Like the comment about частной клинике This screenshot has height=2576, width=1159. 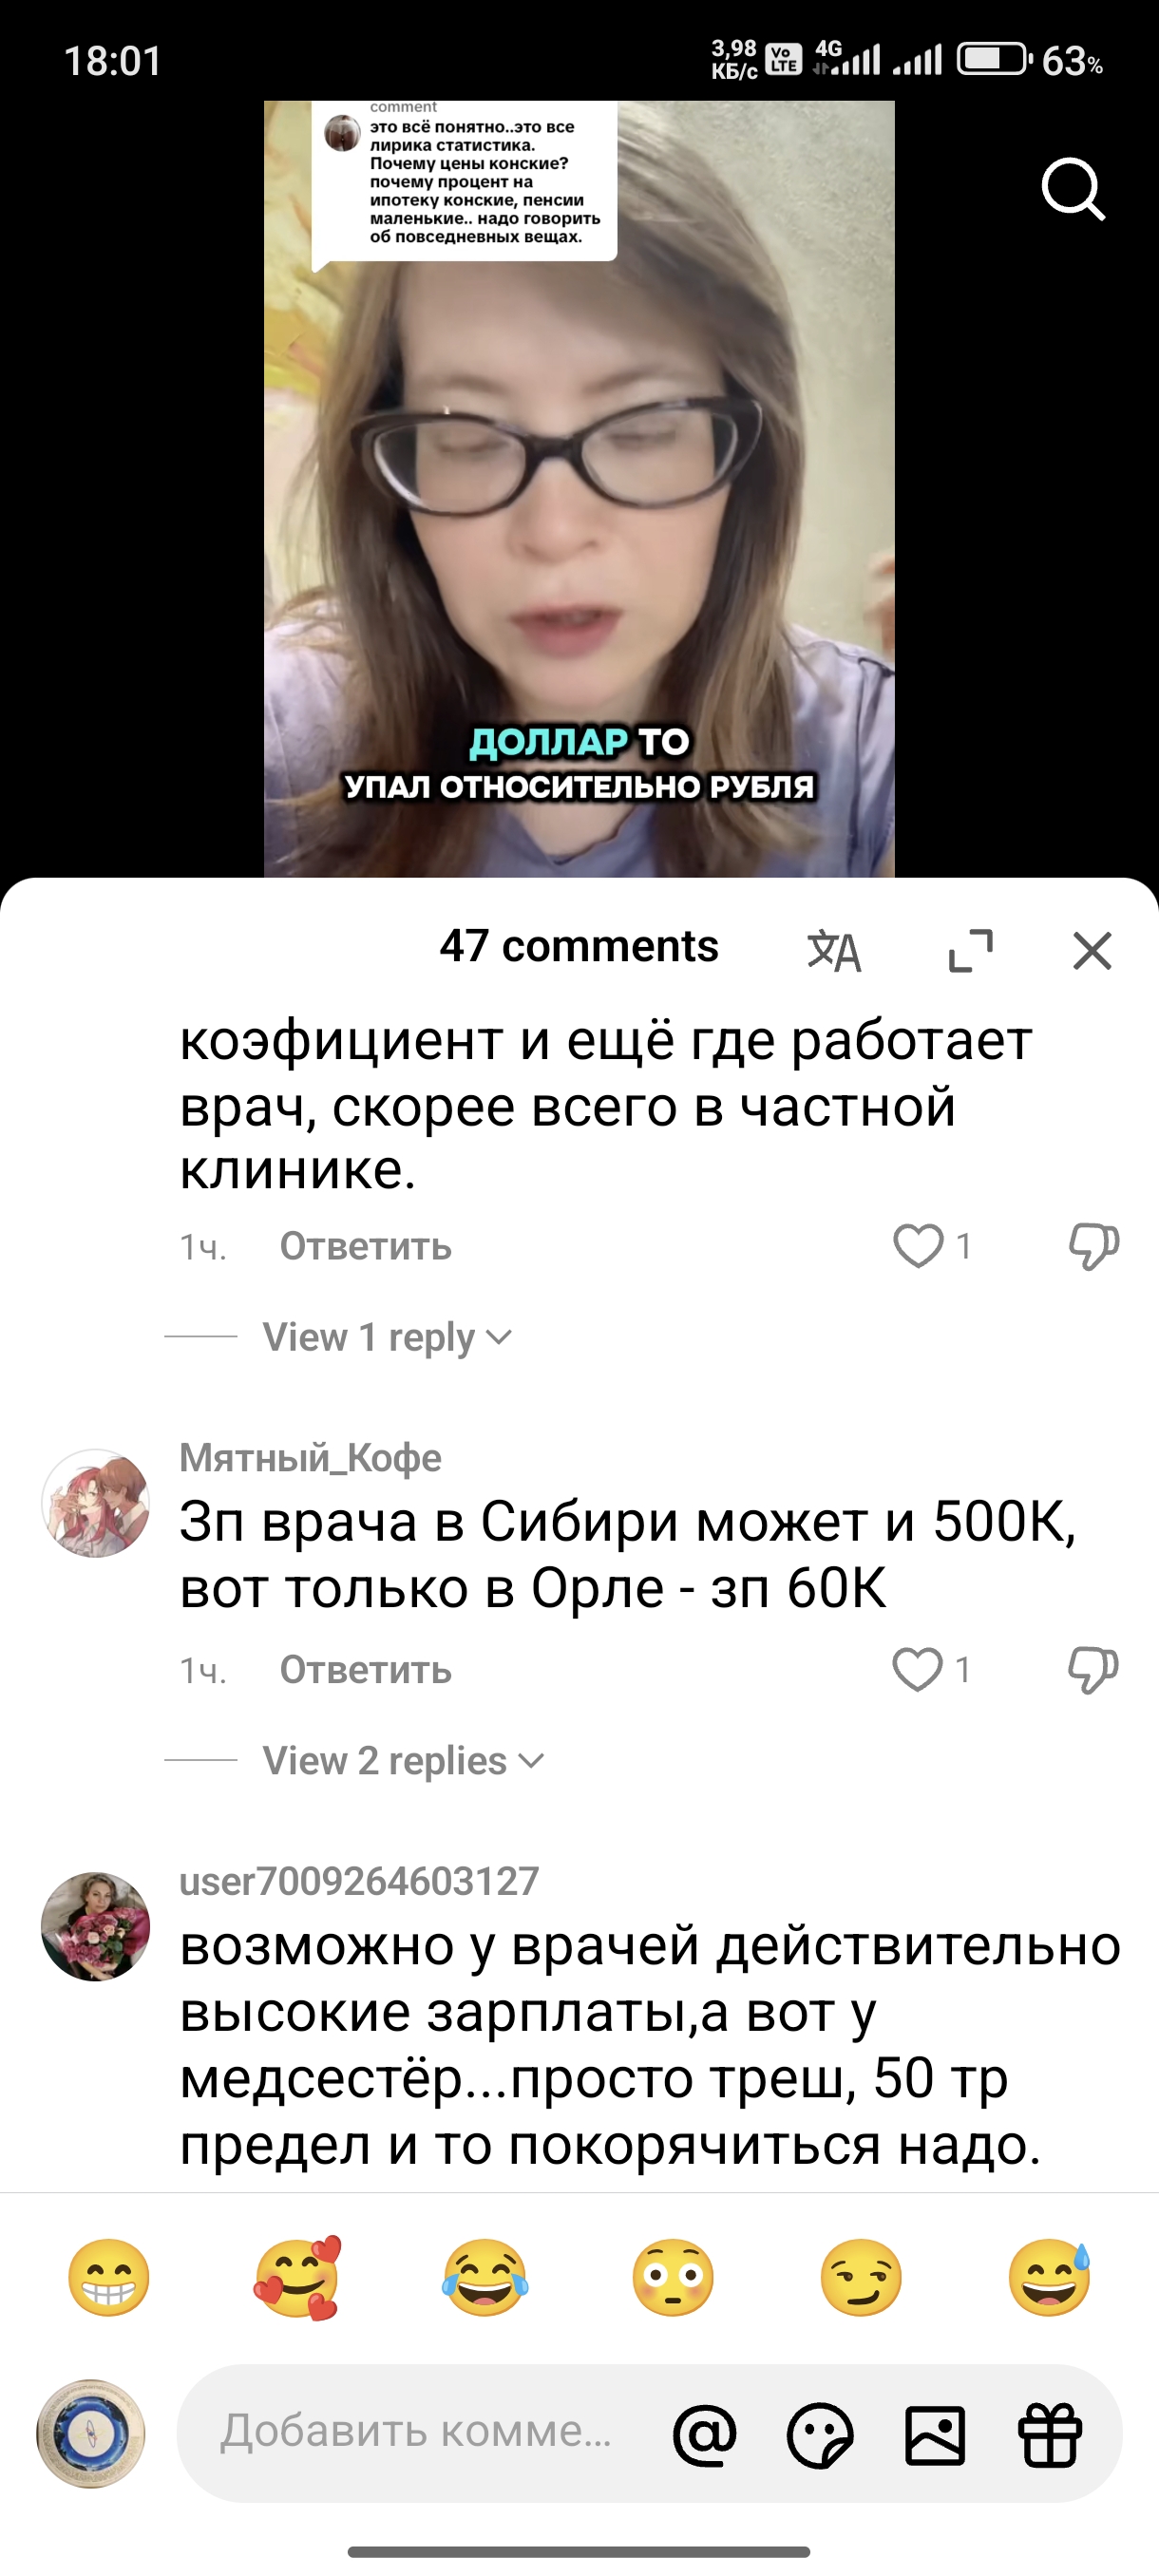coord(918,1246)
